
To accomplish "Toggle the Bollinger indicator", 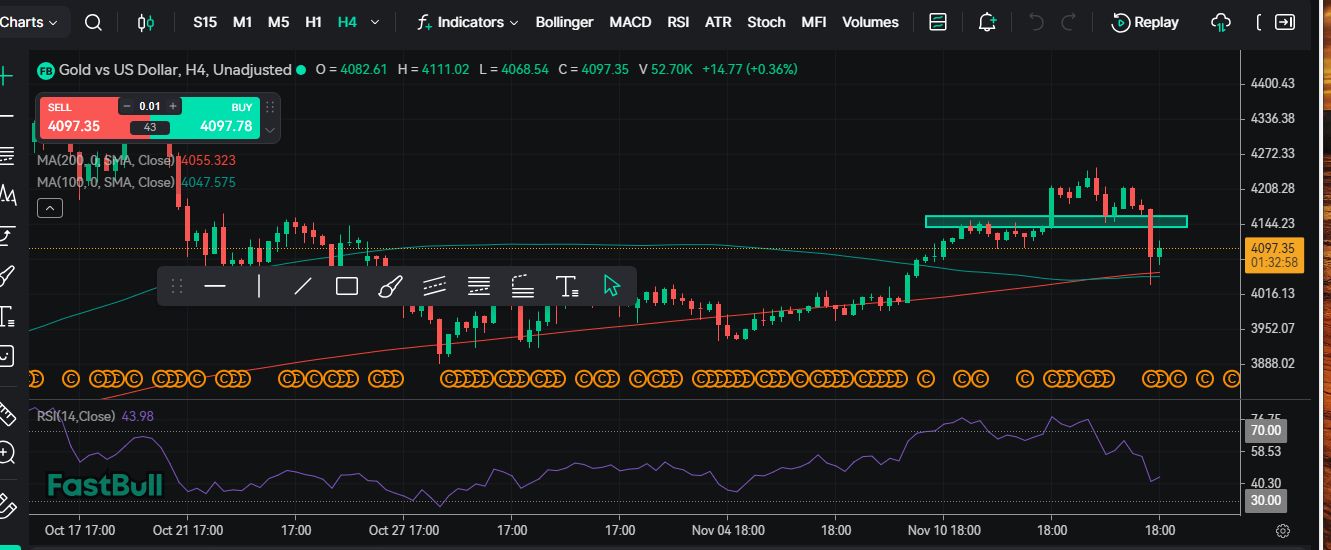I will coord(564,22).
